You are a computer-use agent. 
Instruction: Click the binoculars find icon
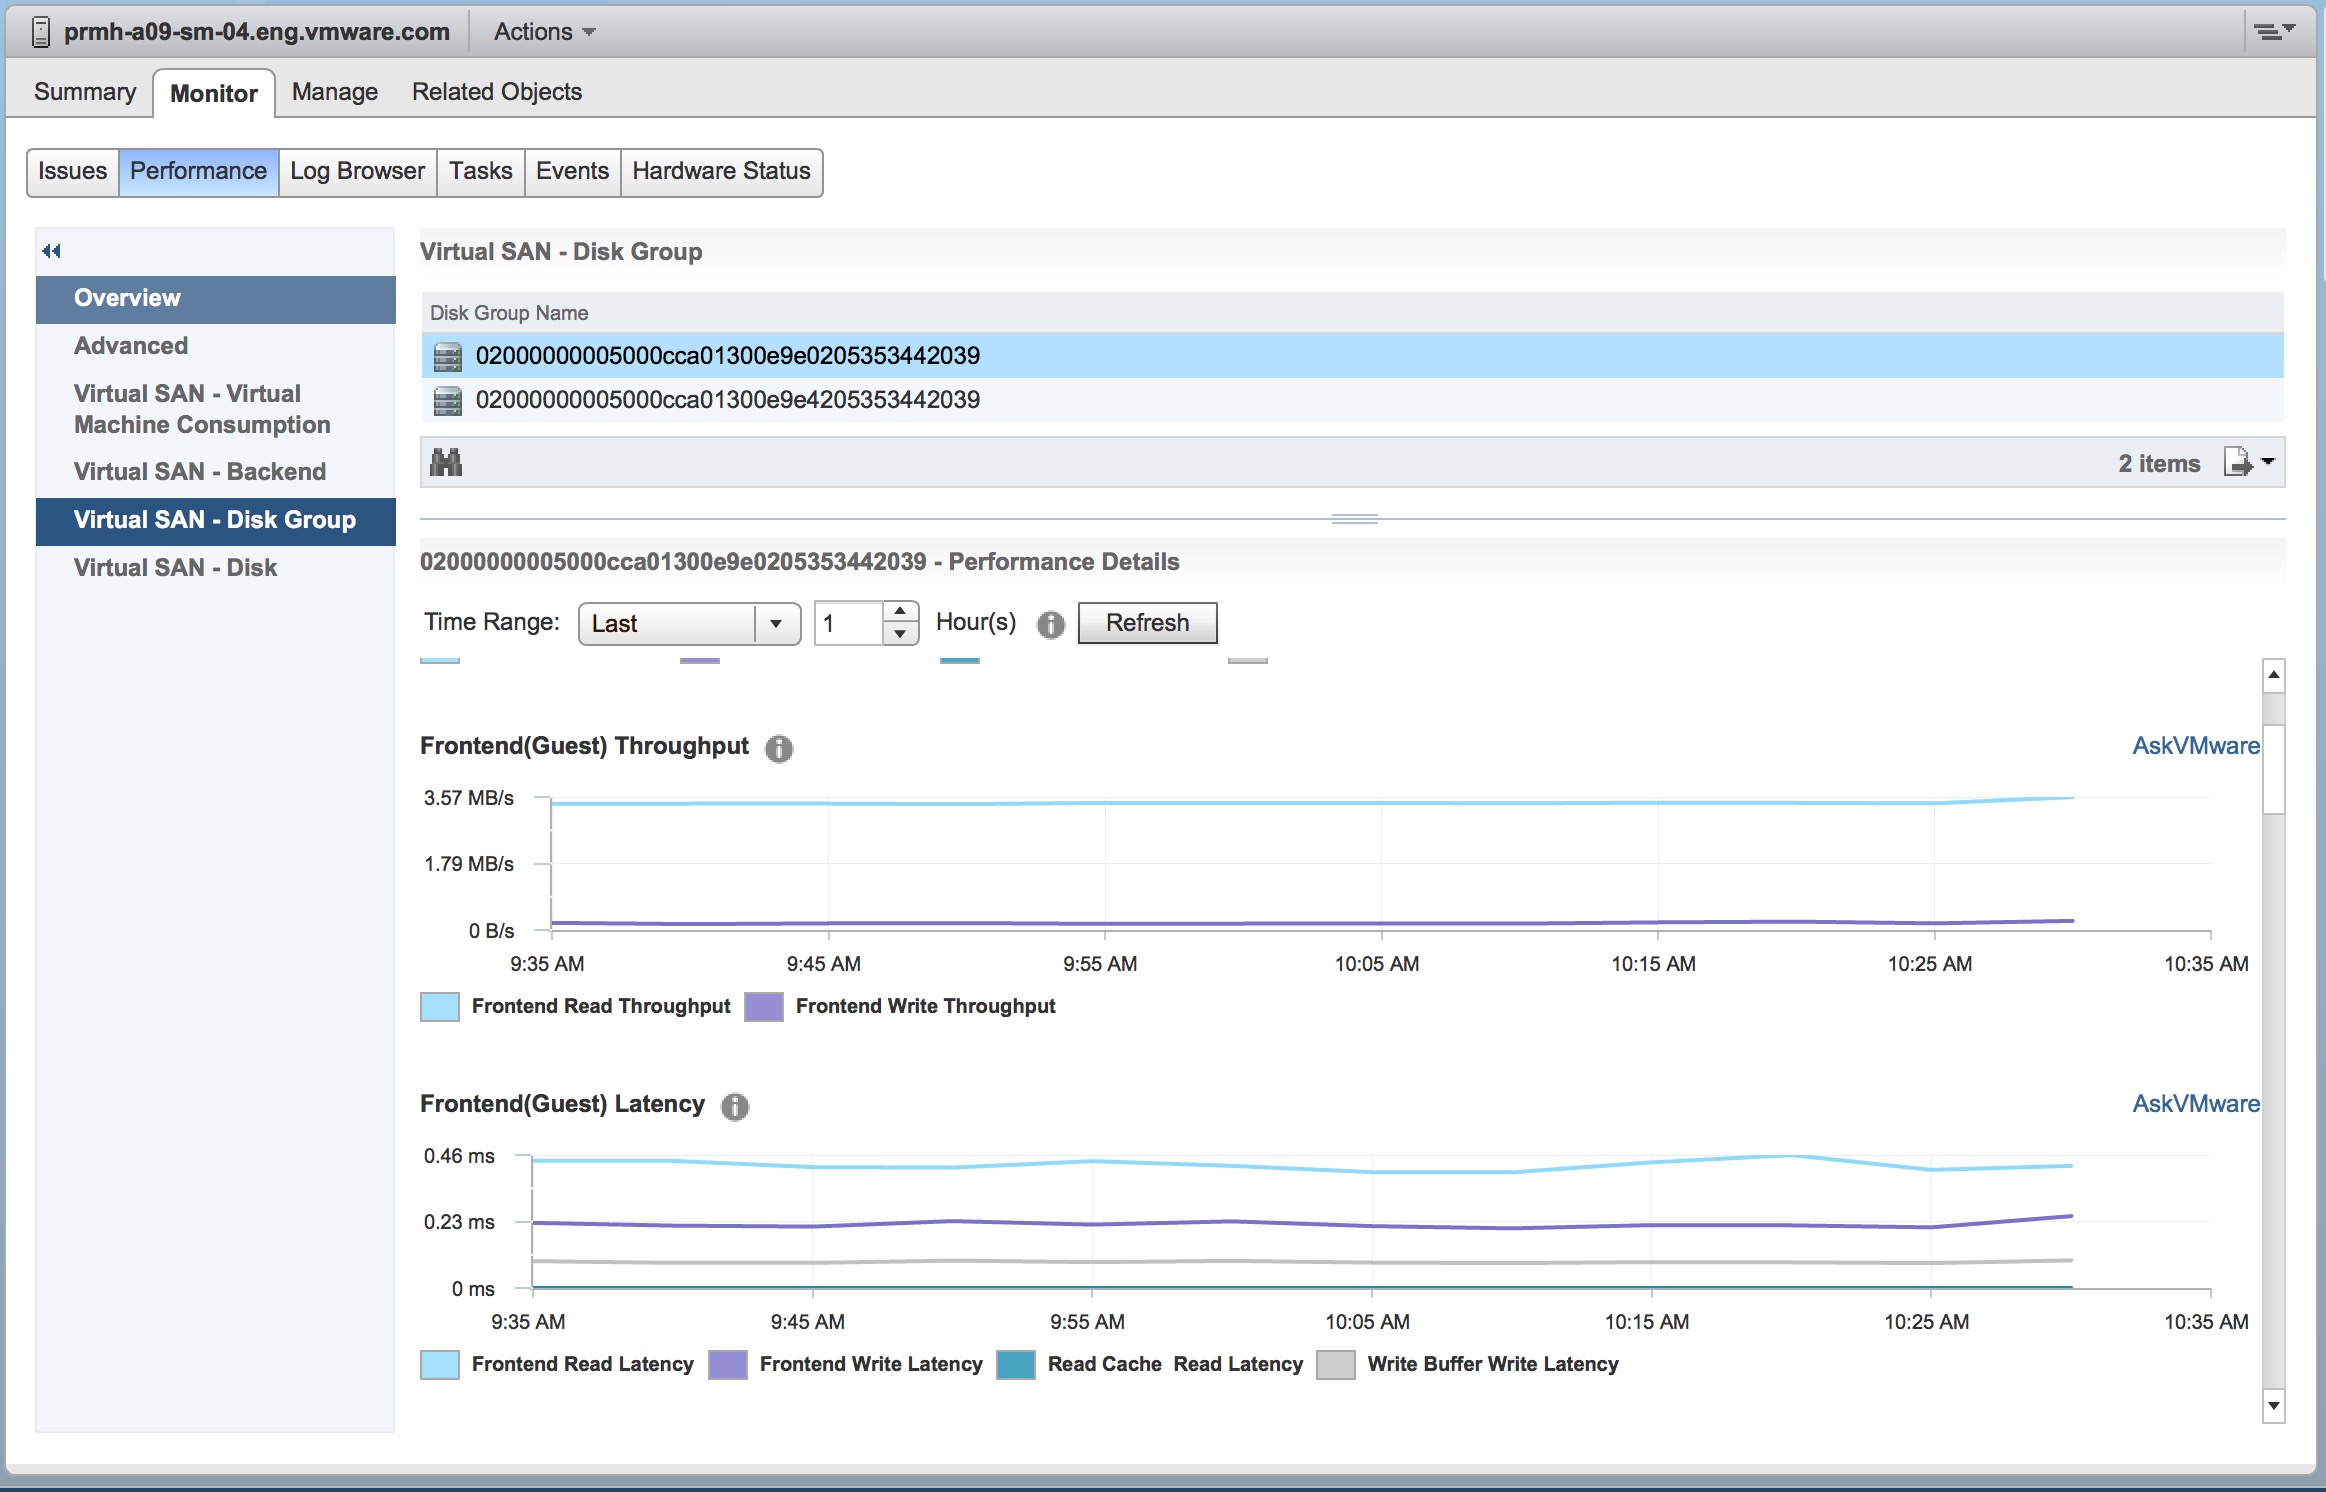click(x=446, y=463)
